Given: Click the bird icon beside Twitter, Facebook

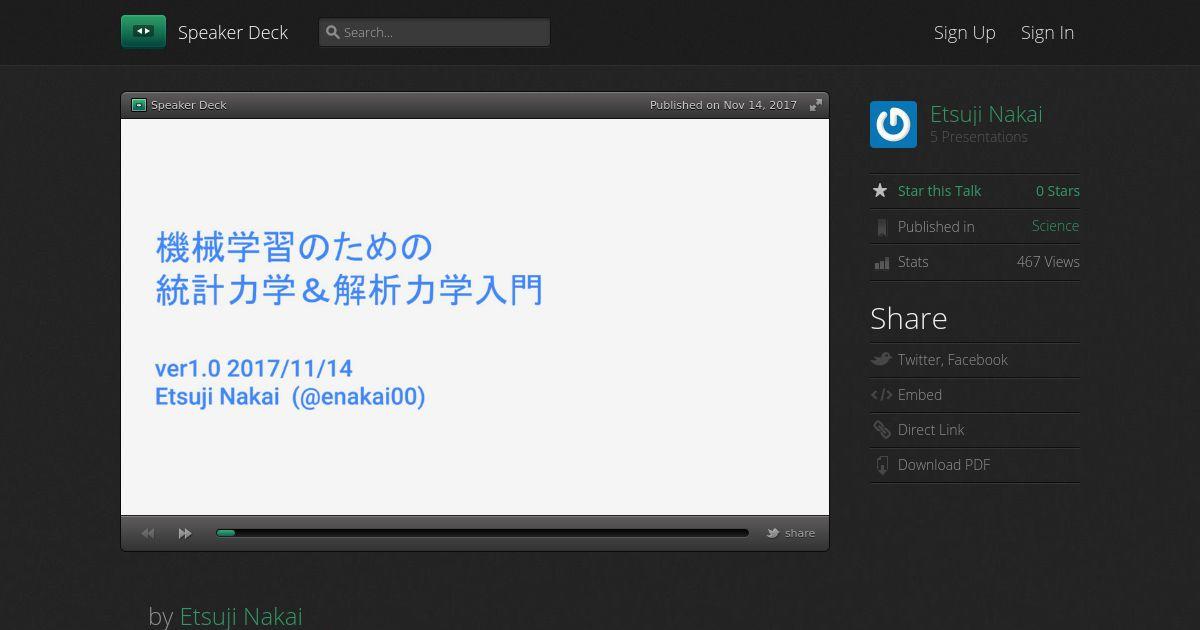Looking at the screenshot, I should pos(881,359).
